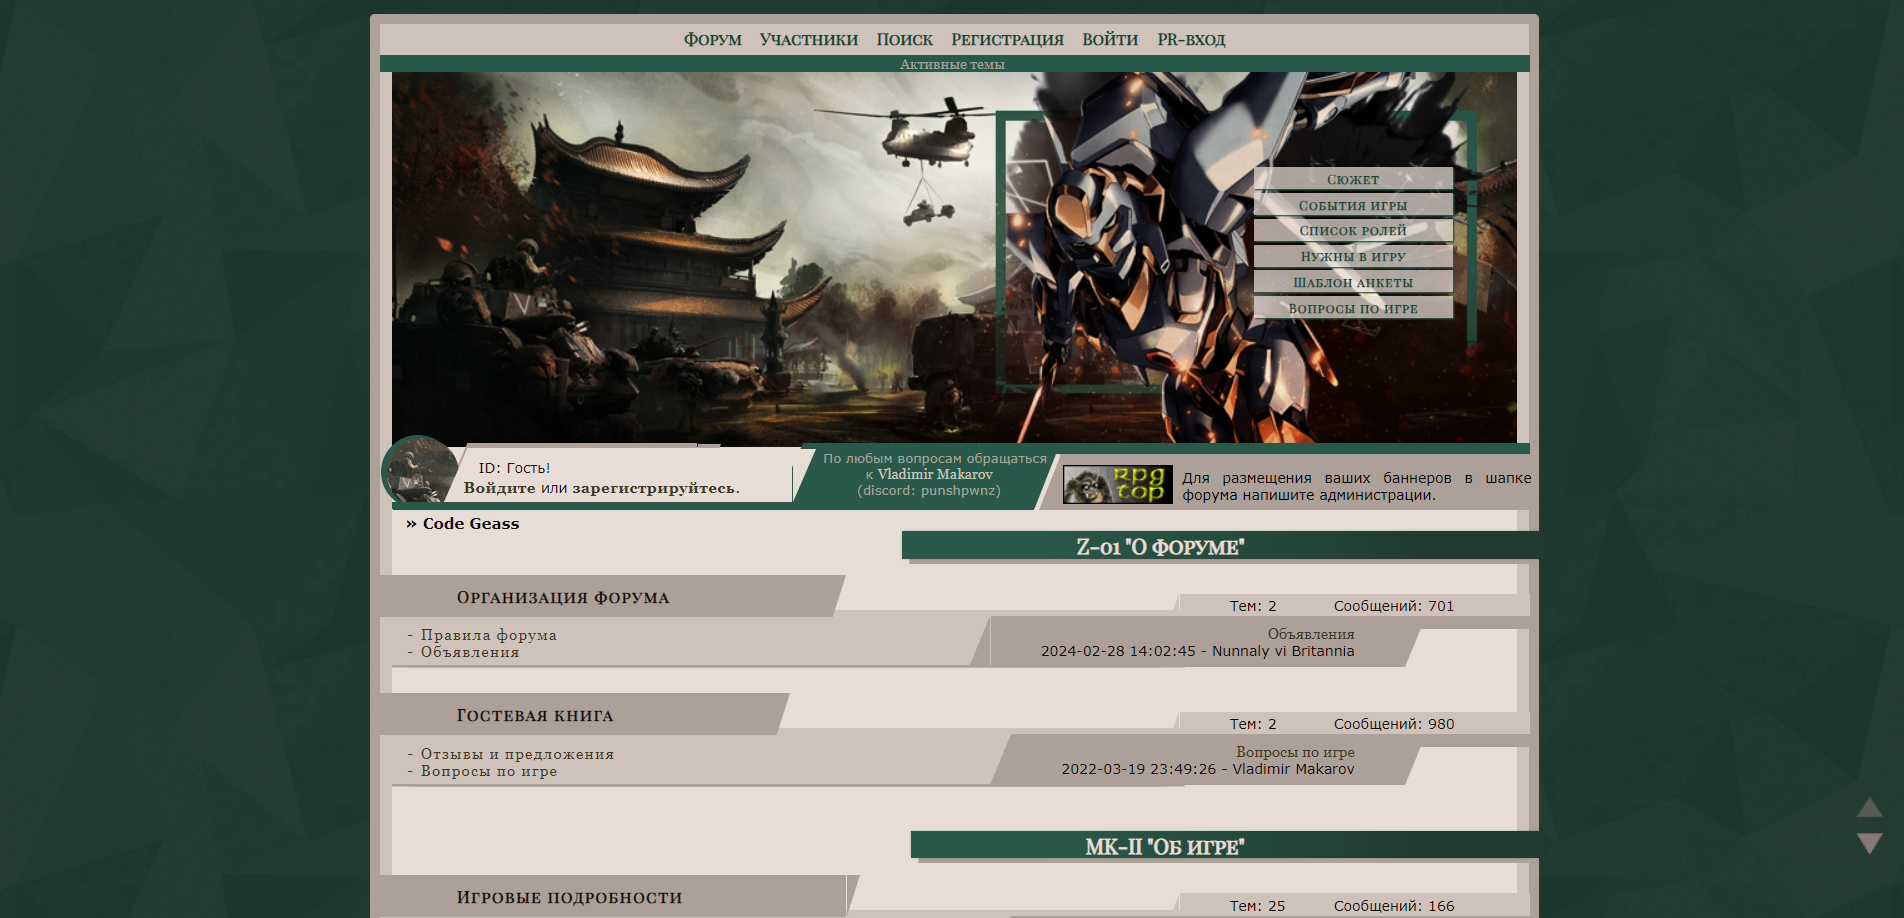Open the Гостевая книга section
1904x918 pixels.
(x=535, y=716)
